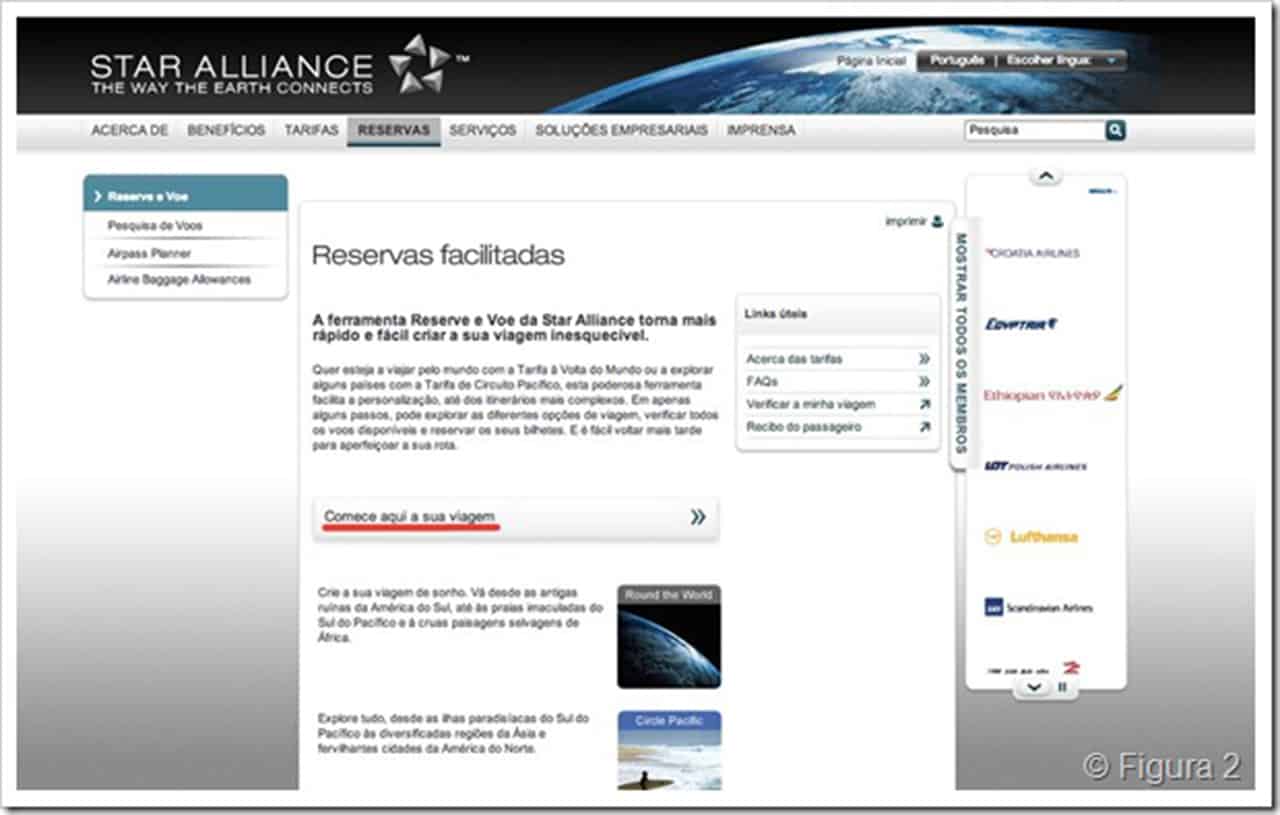This screenshot has height=815, width=1280.
Task: Open Airpass Planner in sidebar
Action: 149,254
